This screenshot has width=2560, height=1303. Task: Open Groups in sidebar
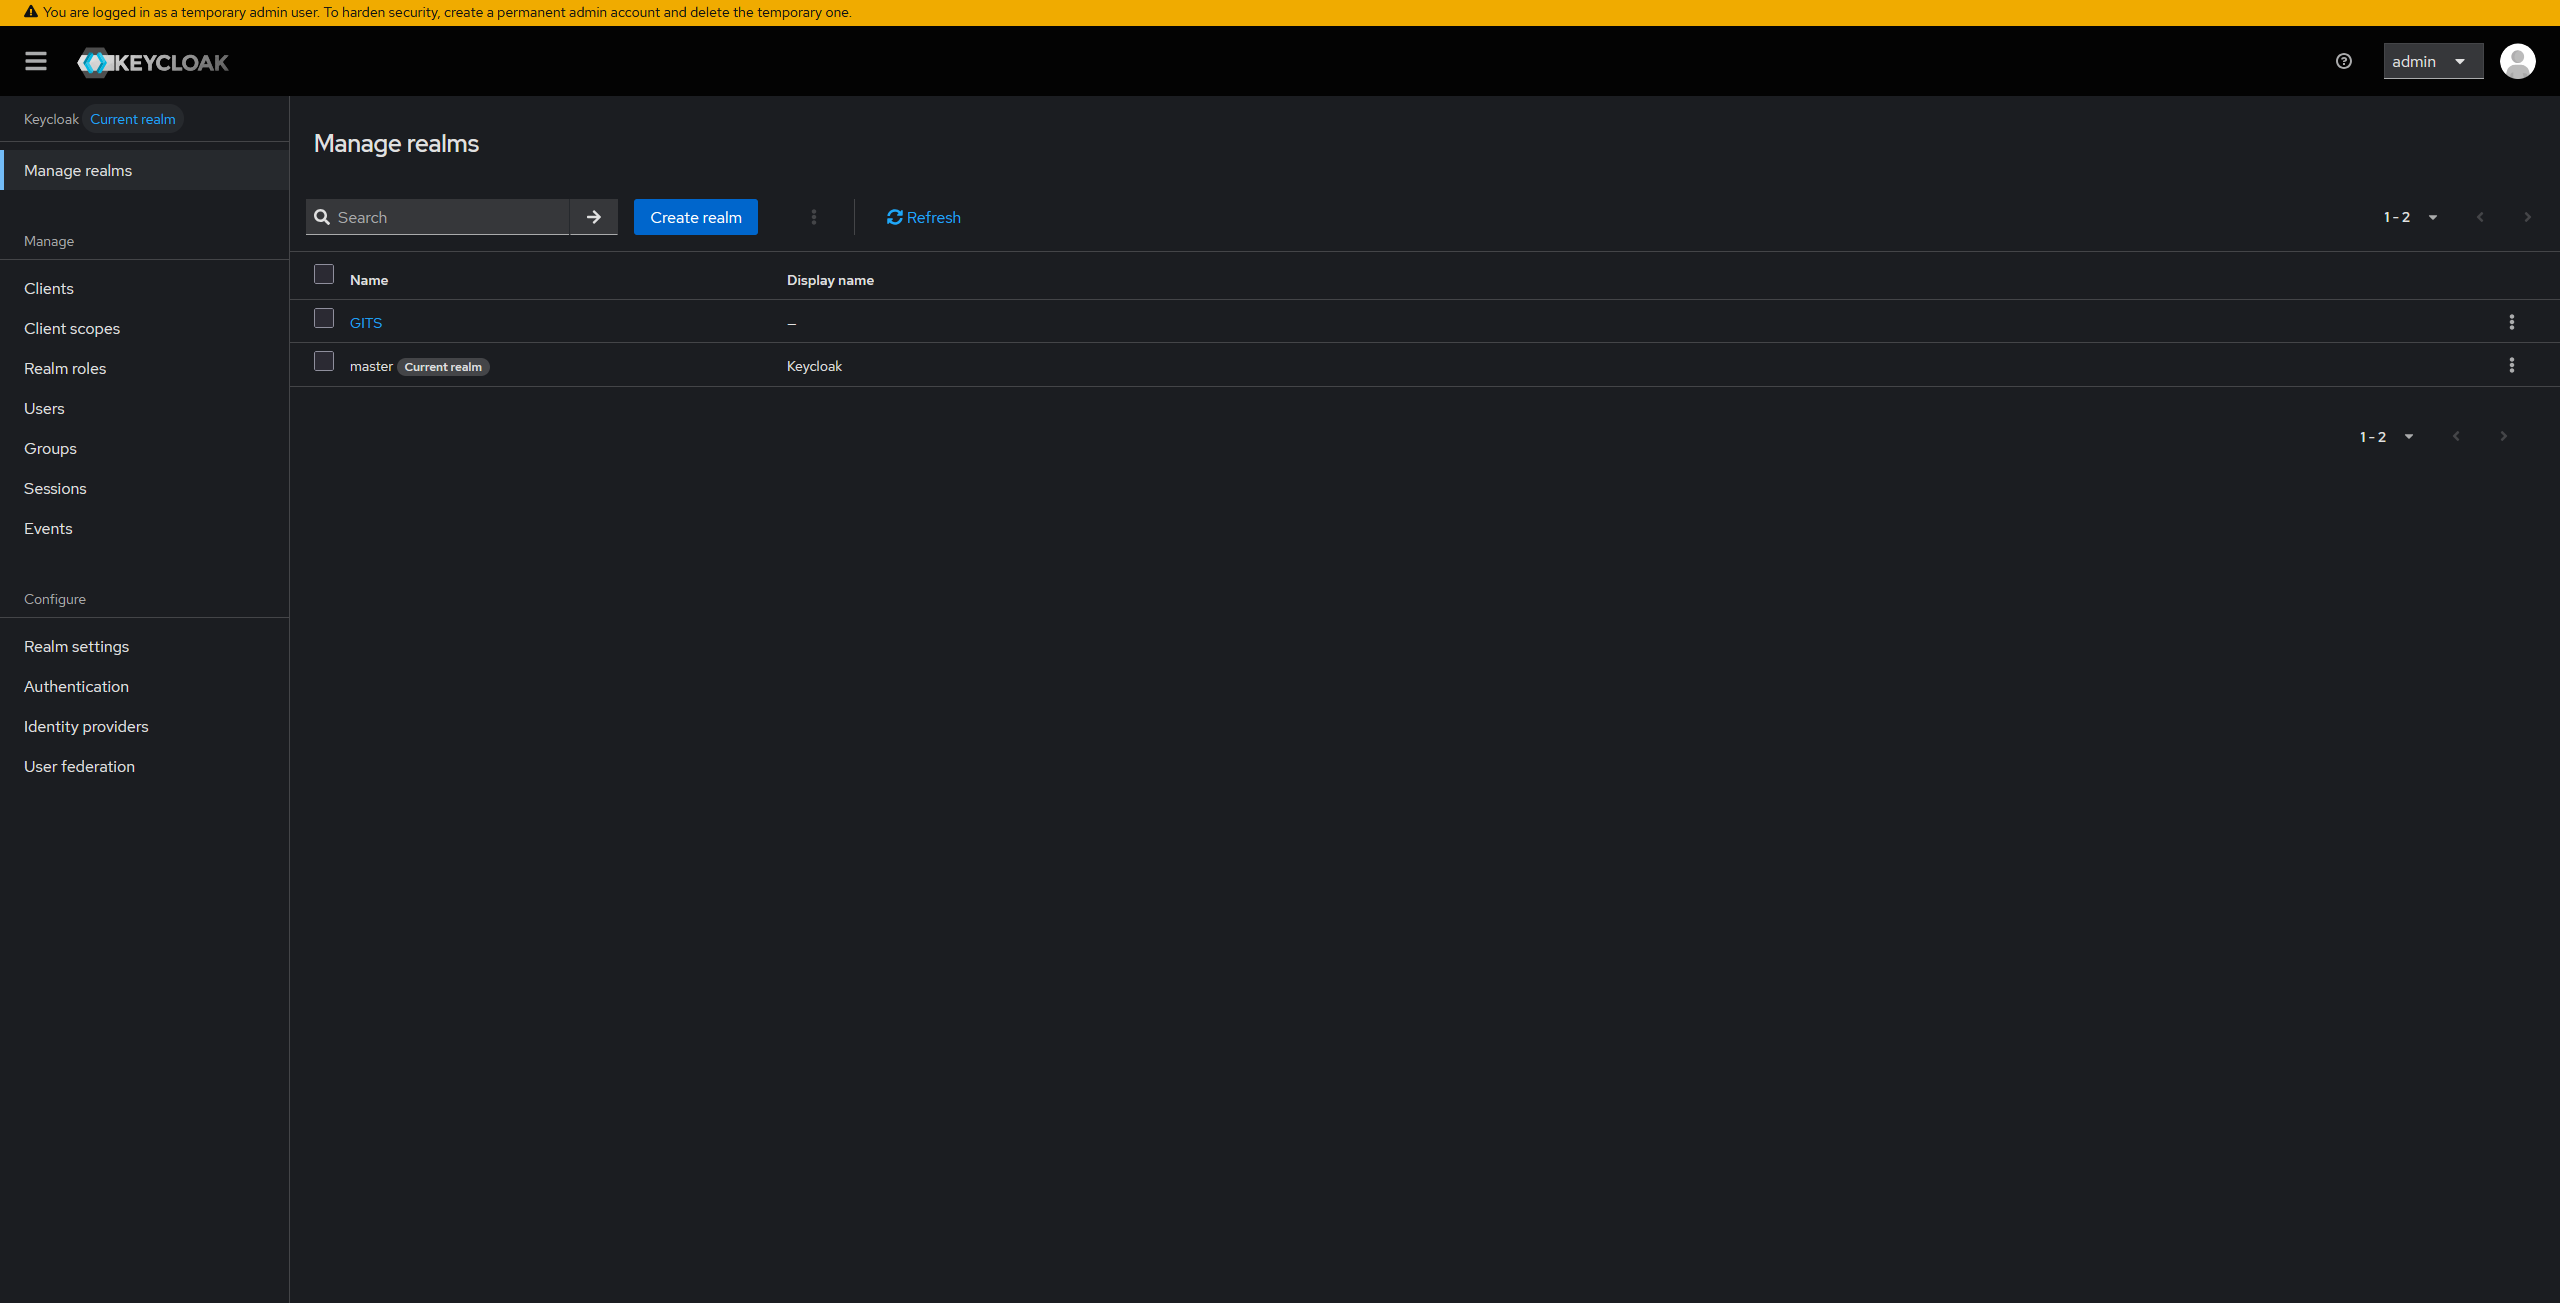145,448
